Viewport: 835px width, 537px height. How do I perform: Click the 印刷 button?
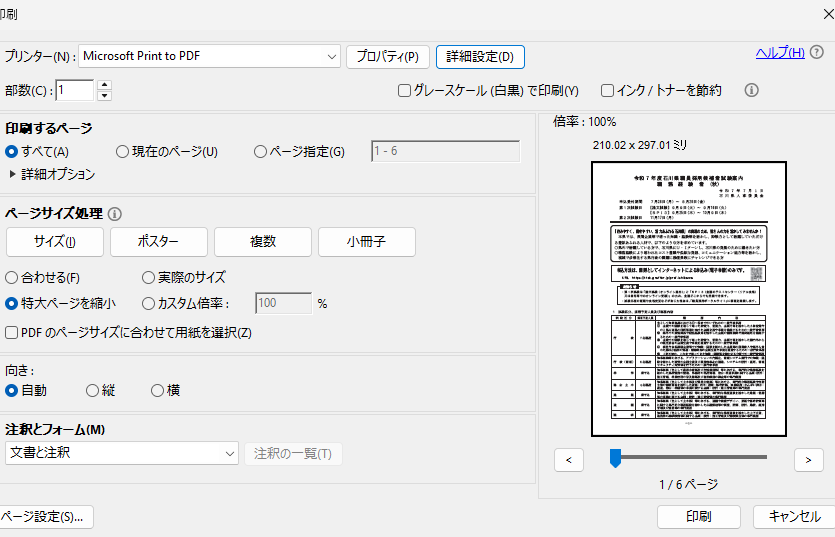click(x=698, y=516)
